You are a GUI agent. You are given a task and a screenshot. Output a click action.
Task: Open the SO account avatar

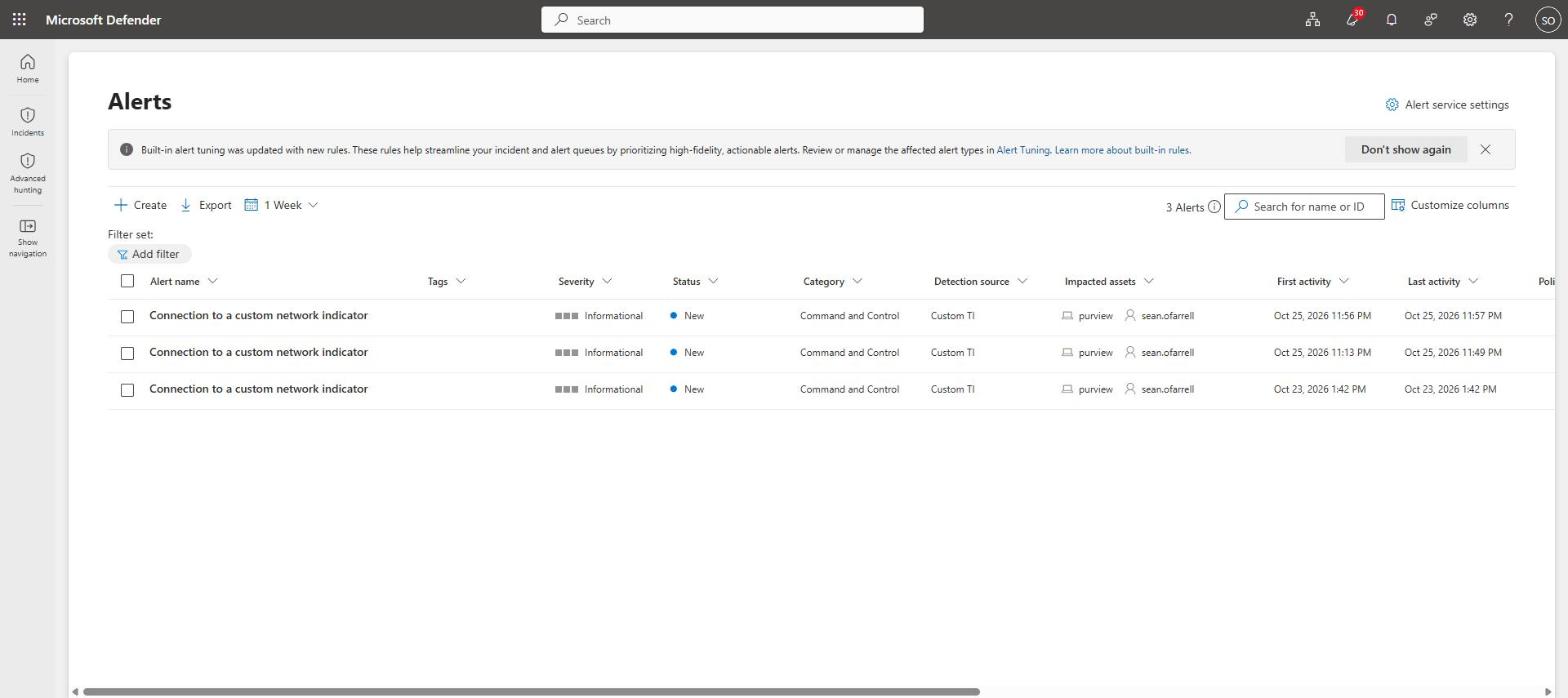click(1547, 20)
